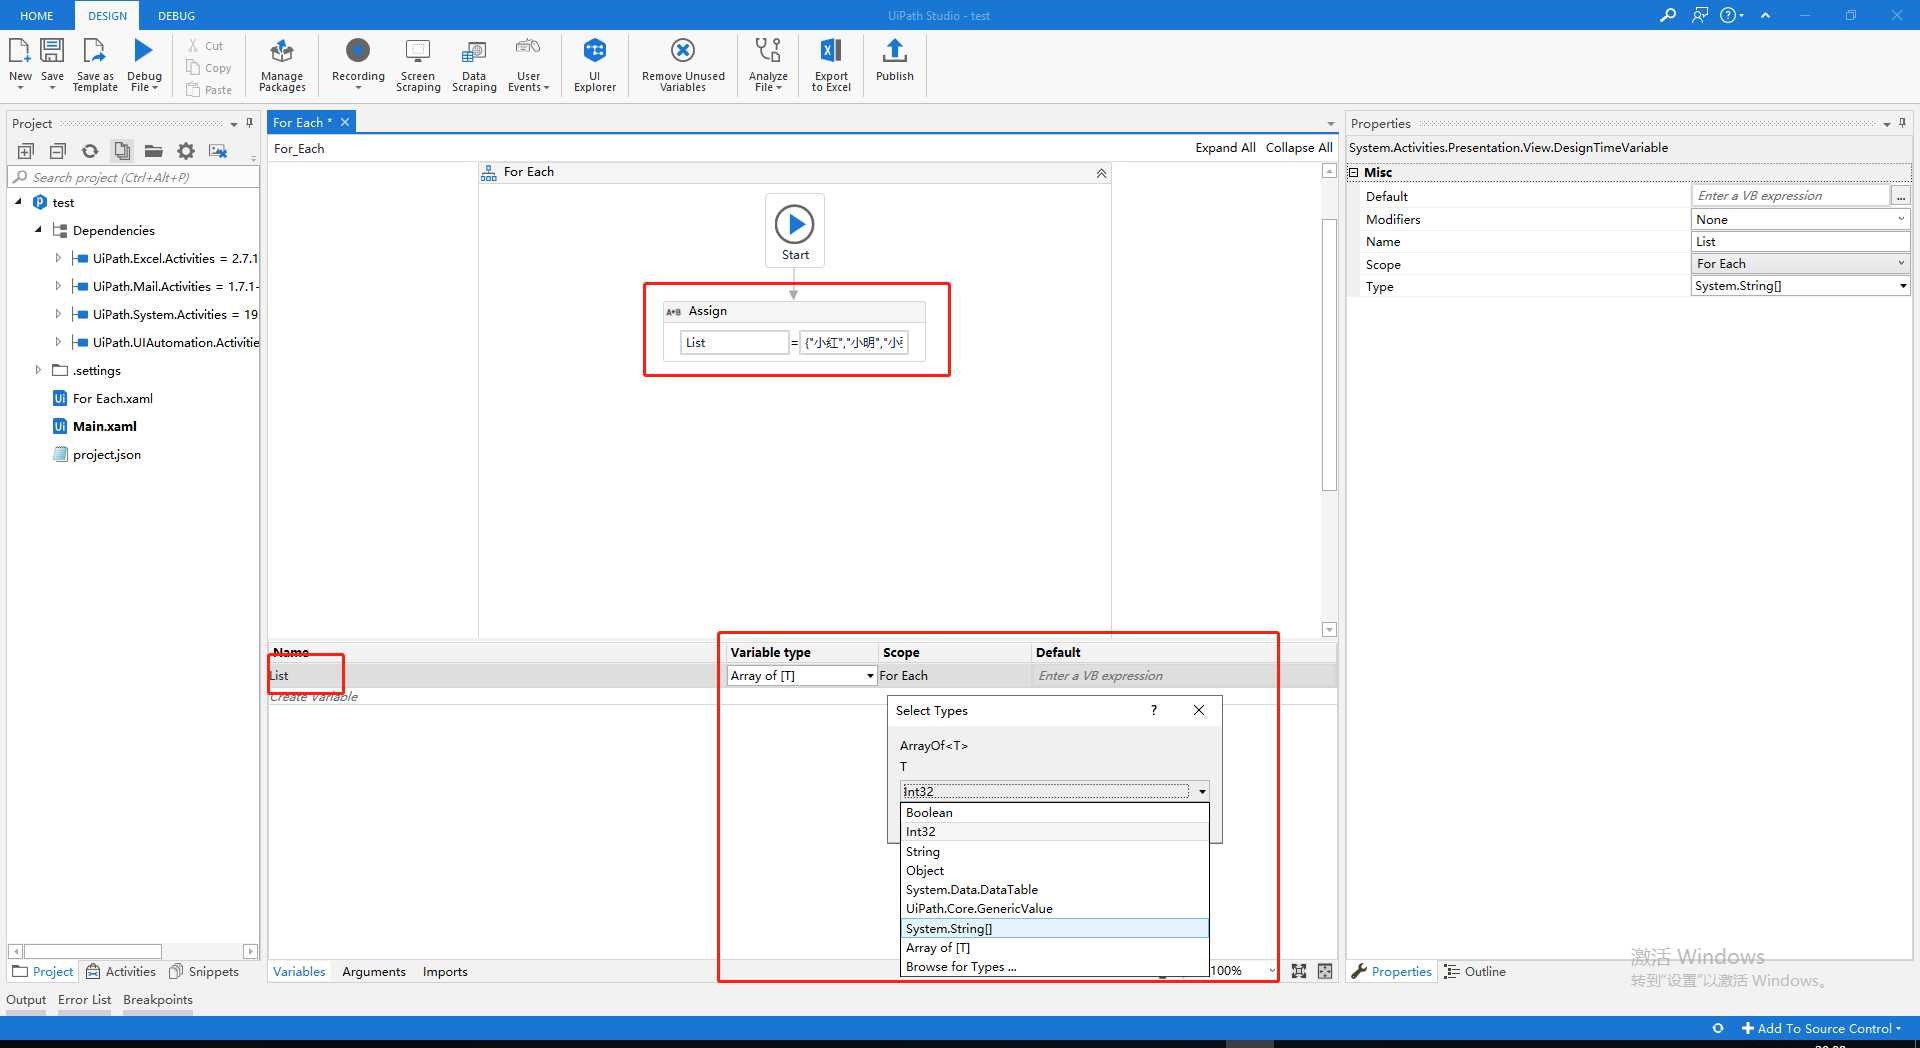Switch to the Imports tab
This screenshot has width=1920, height=1048.
445,971
